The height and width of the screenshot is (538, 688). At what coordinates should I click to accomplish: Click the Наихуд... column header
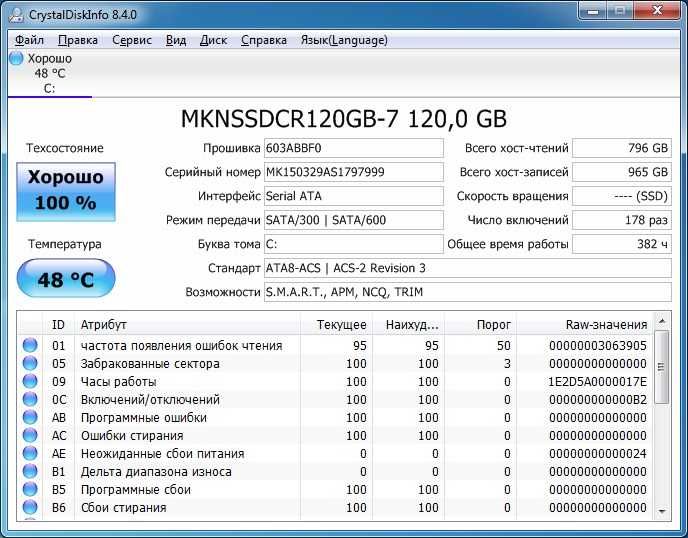pos(408,325)
